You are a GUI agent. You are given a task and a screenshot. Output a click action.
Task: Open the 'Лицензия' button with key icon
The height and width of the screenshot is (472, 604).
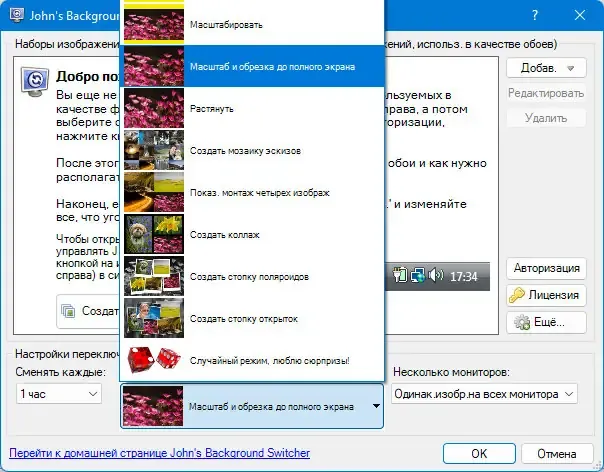[x=546, y=295]
